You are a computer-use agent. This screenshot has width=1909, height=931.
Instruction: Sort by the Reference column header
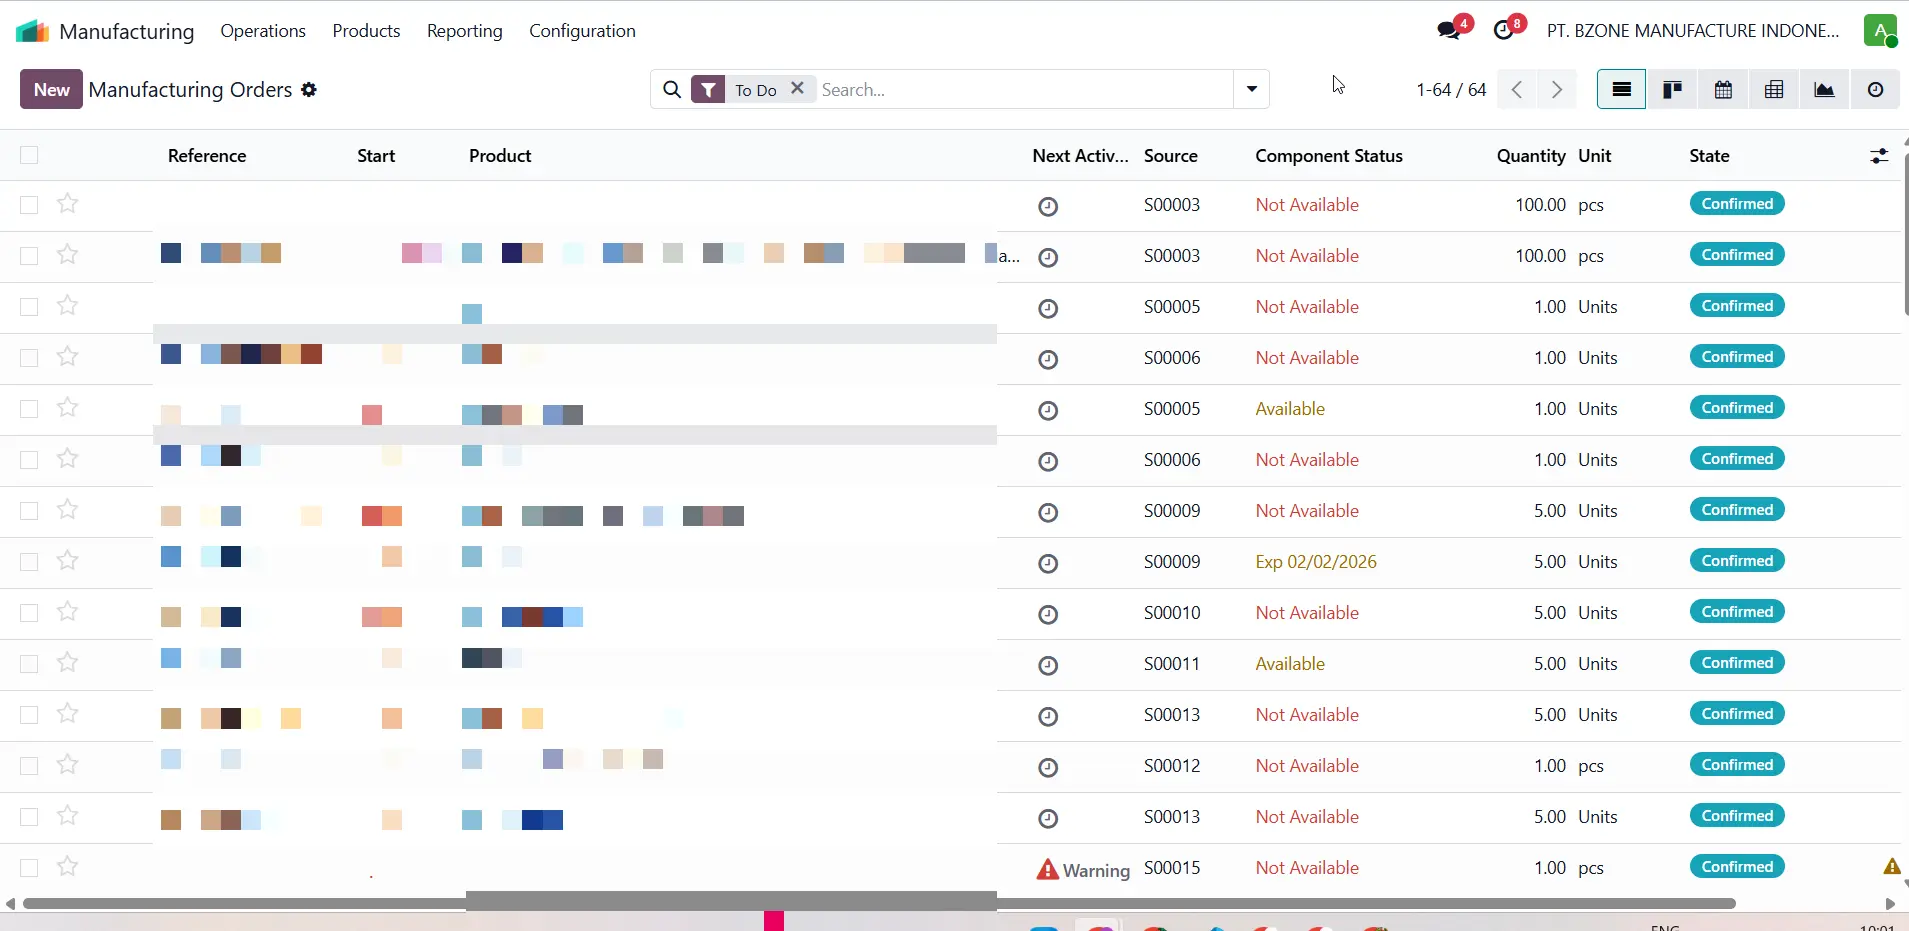tap(207, 156)
